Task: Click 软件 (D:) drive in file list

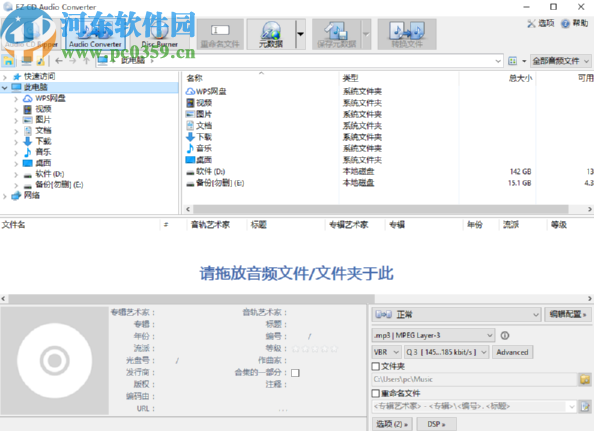Action: pyautogui.click(x=211, y=172)
